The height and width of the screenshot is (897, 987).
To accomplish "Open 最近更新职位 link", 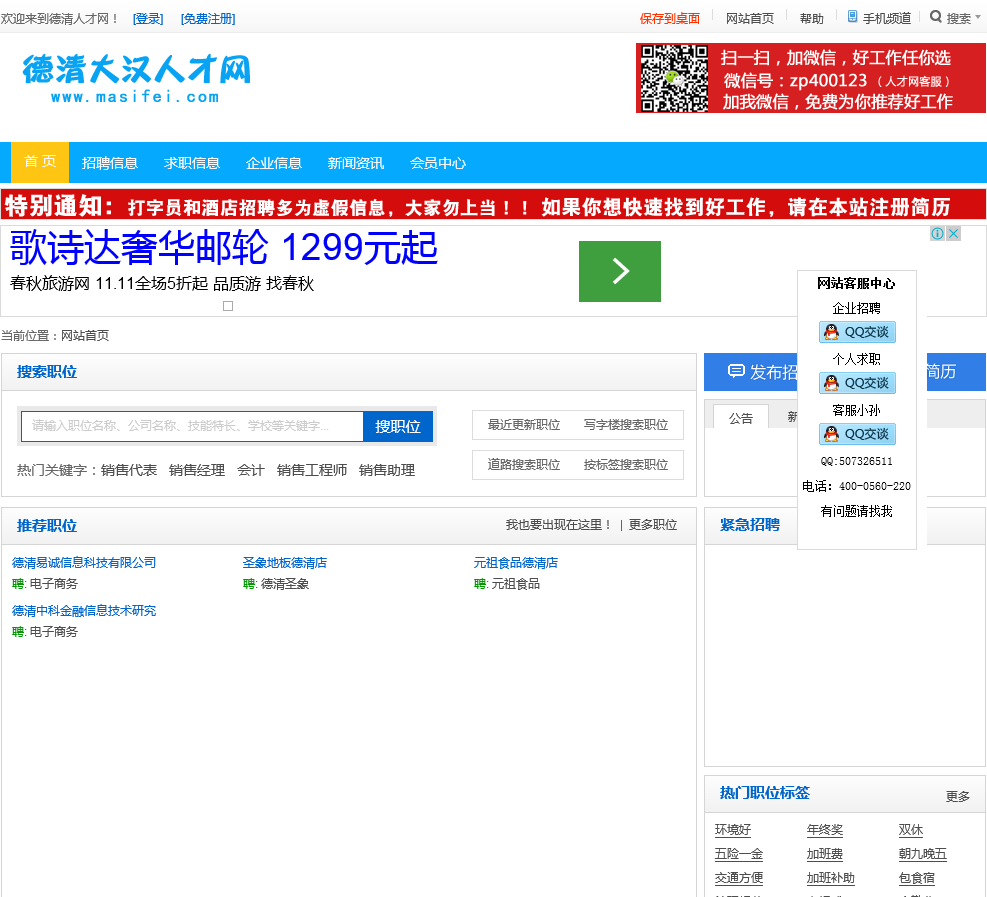I will [x=524, y=425].
